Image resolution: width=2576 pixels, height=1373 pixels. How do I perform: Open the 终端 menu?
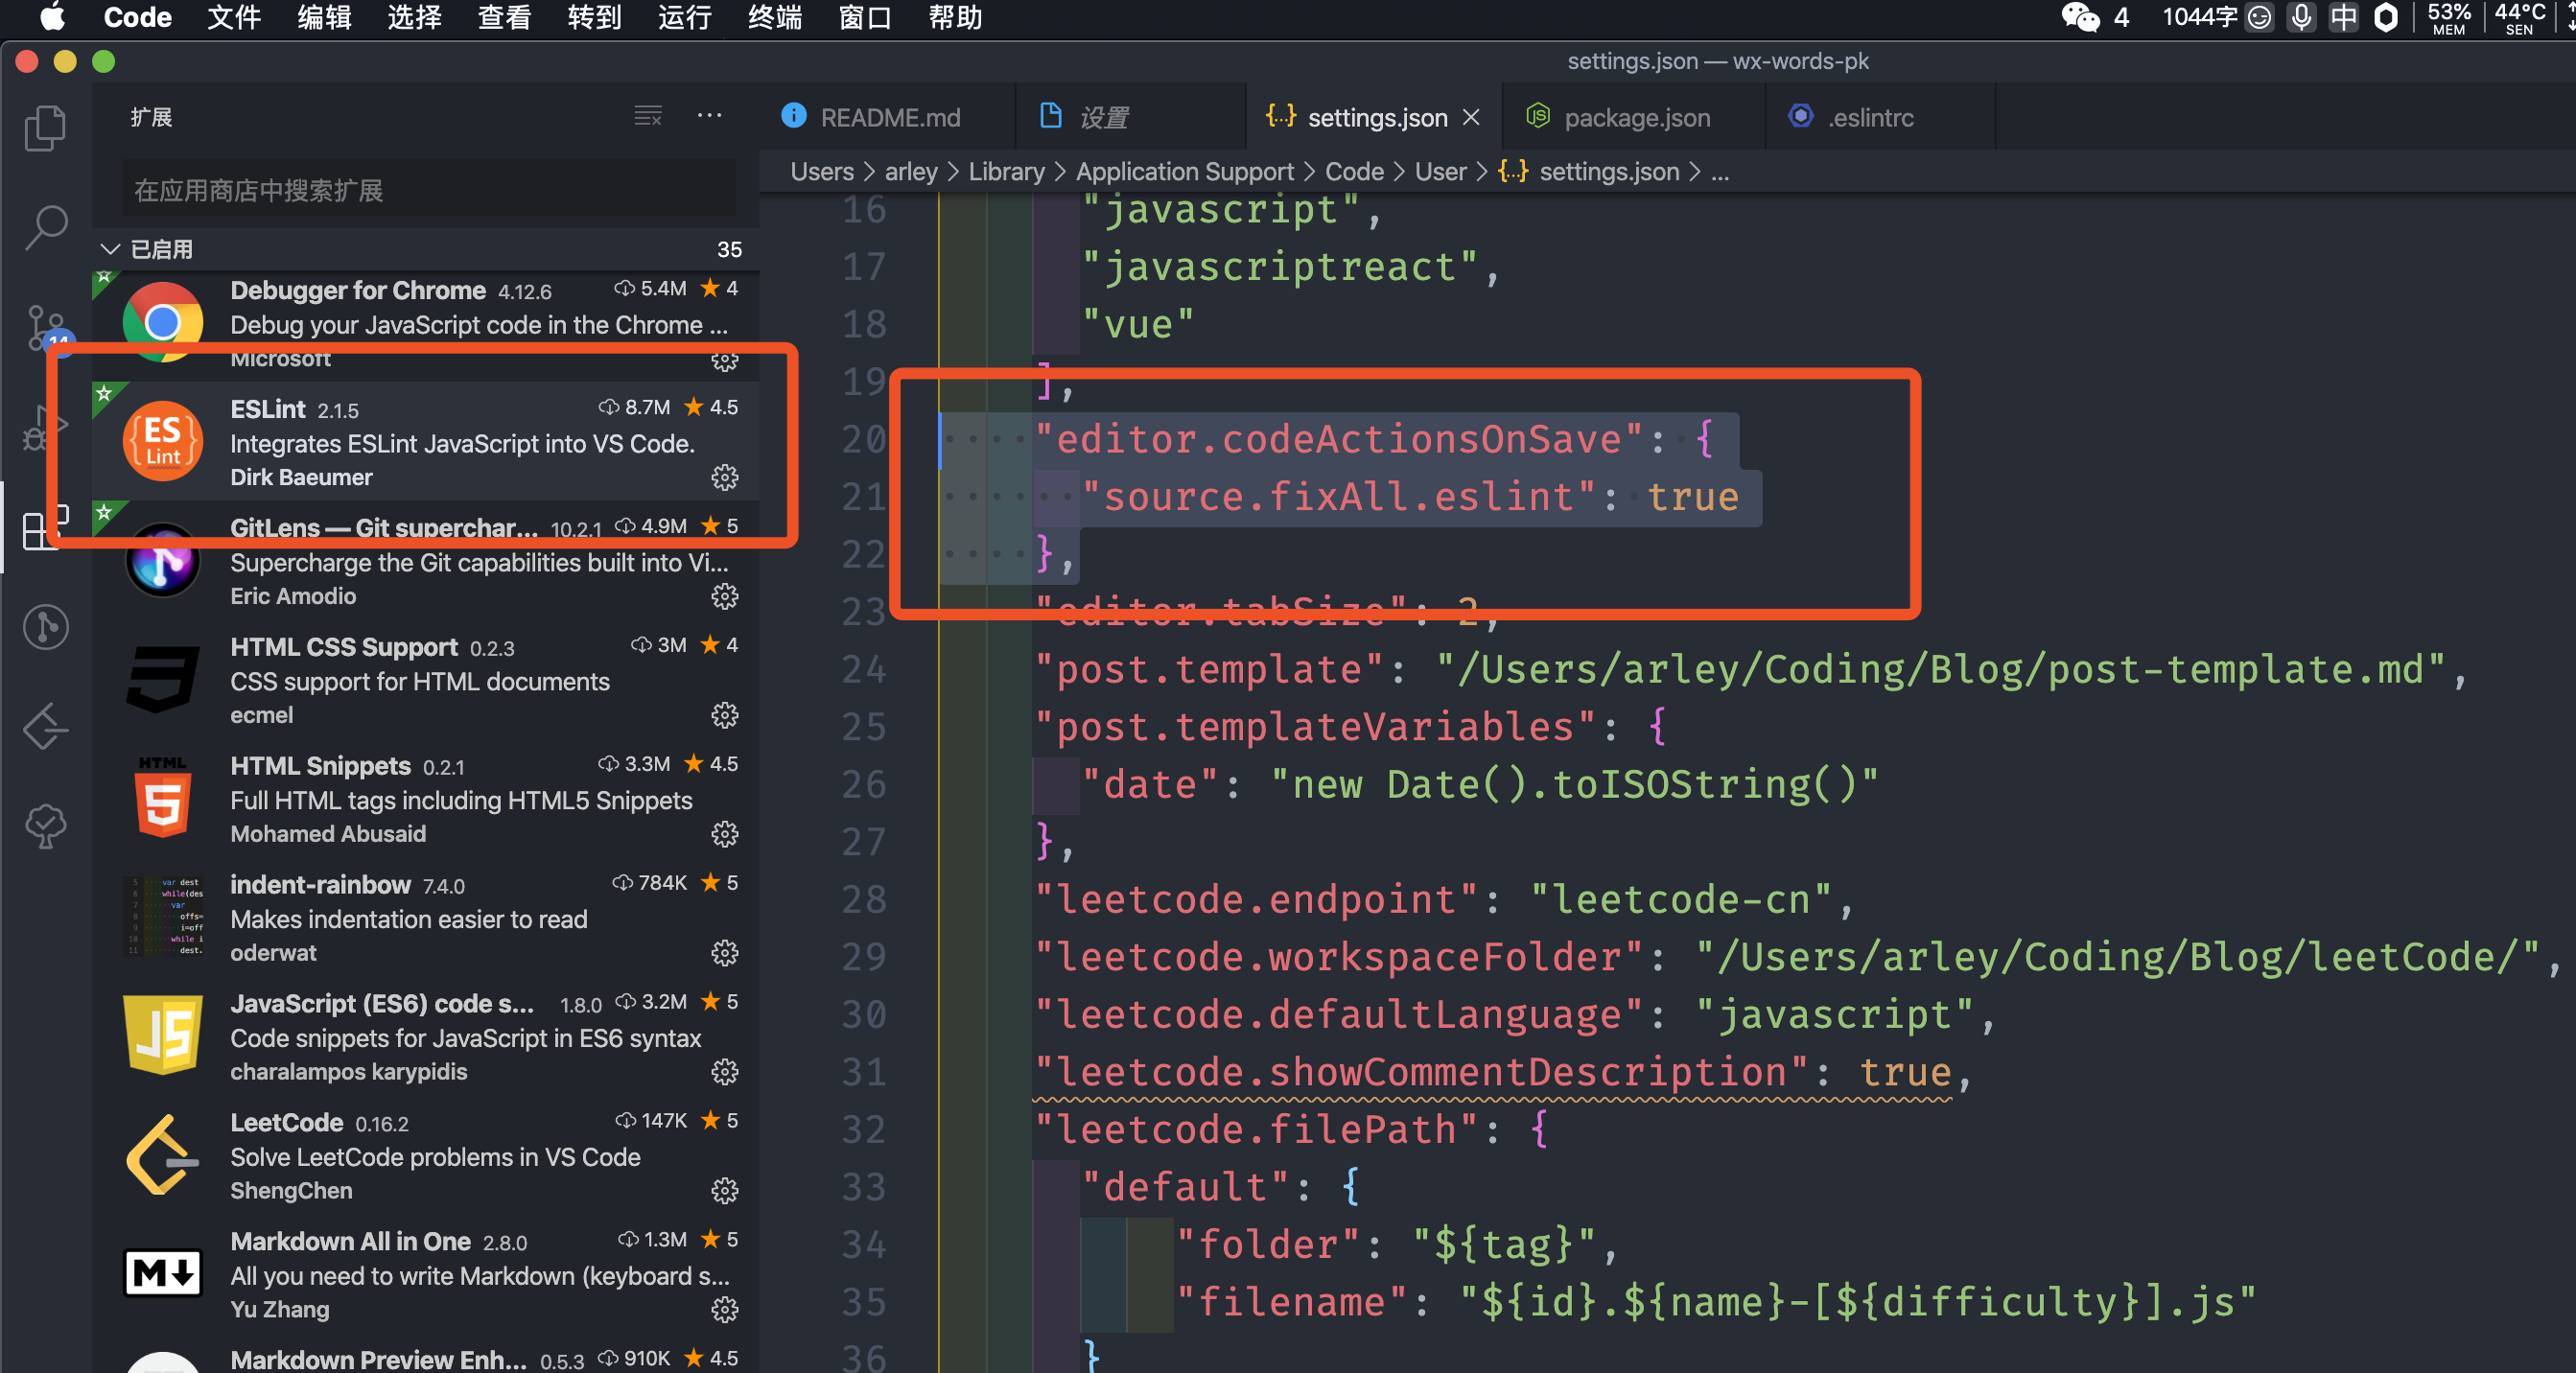pyautogui.click(x=774, y=17)
